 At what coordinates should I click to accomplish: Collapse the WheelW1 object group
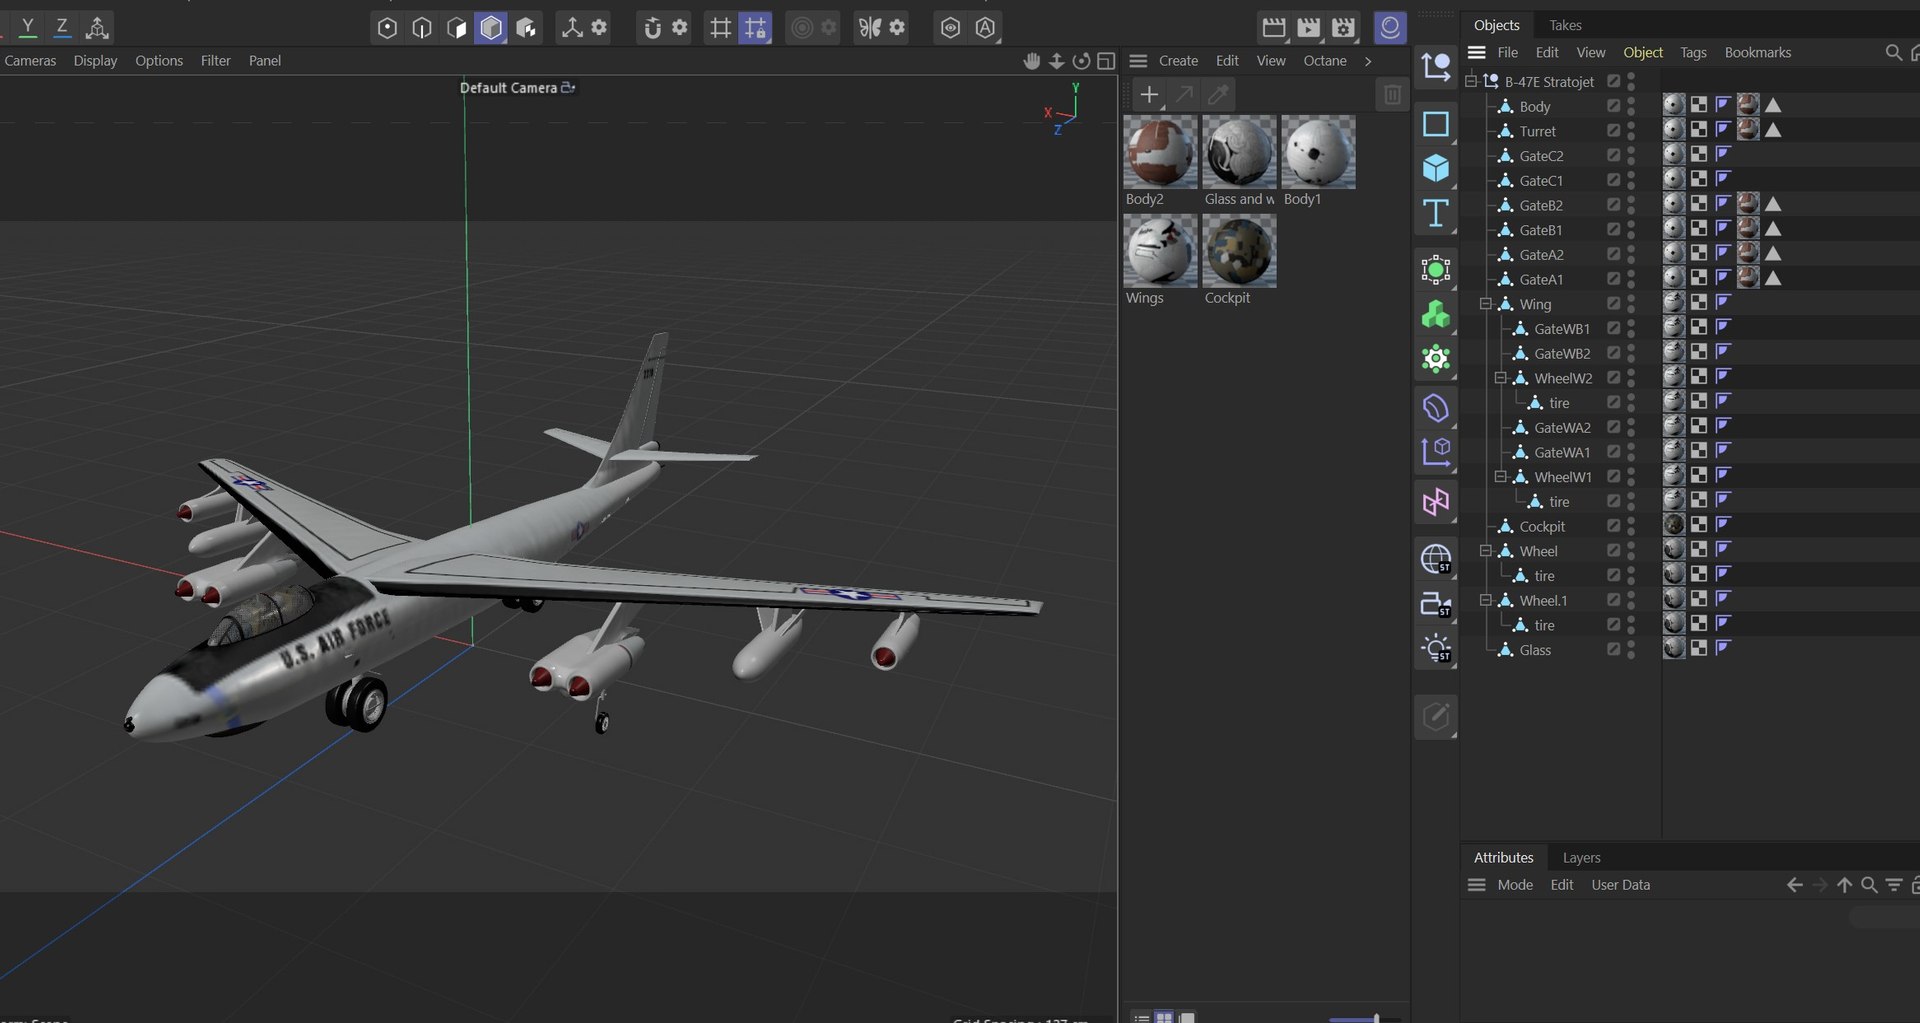pyautogui.click(x=1501, y=477)
